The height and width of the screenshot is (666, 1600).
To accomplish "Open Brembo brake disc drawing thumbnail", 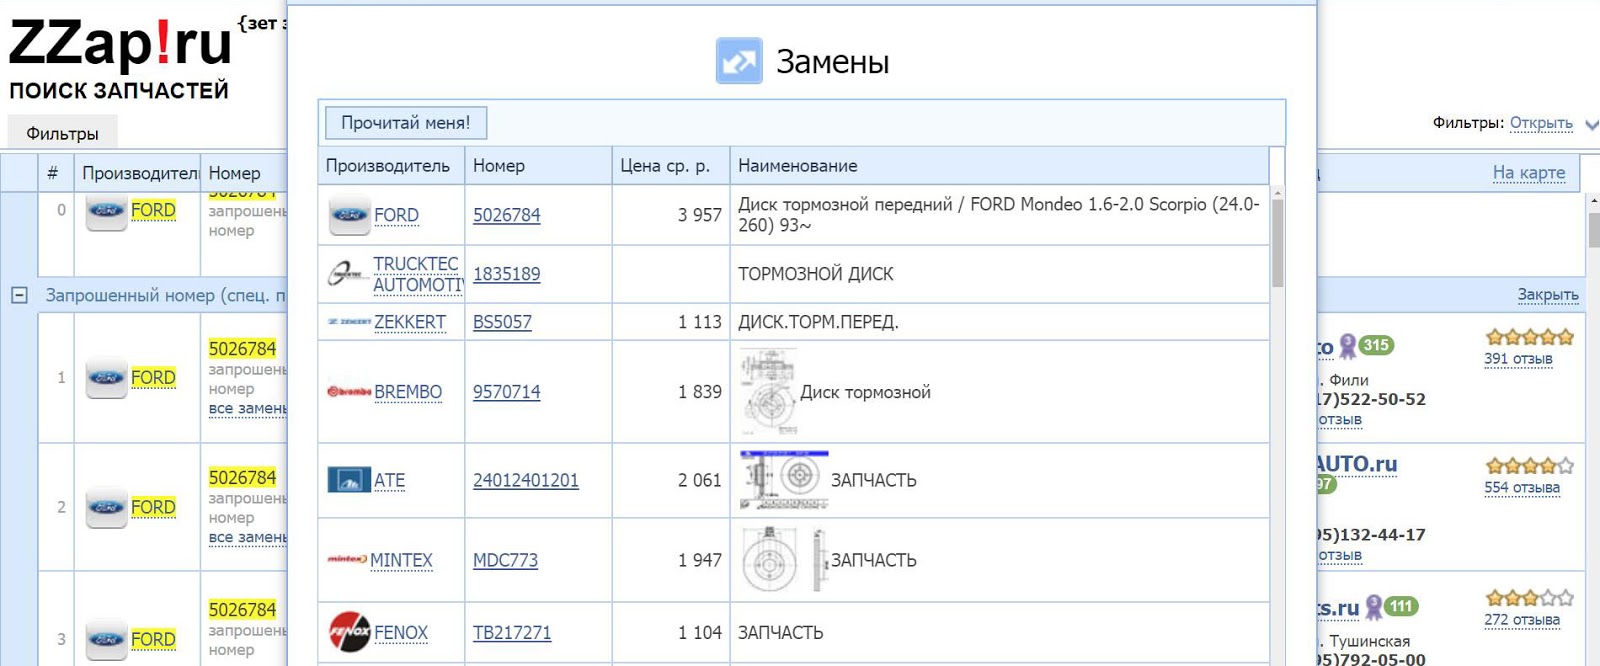I will coord(768,392).
